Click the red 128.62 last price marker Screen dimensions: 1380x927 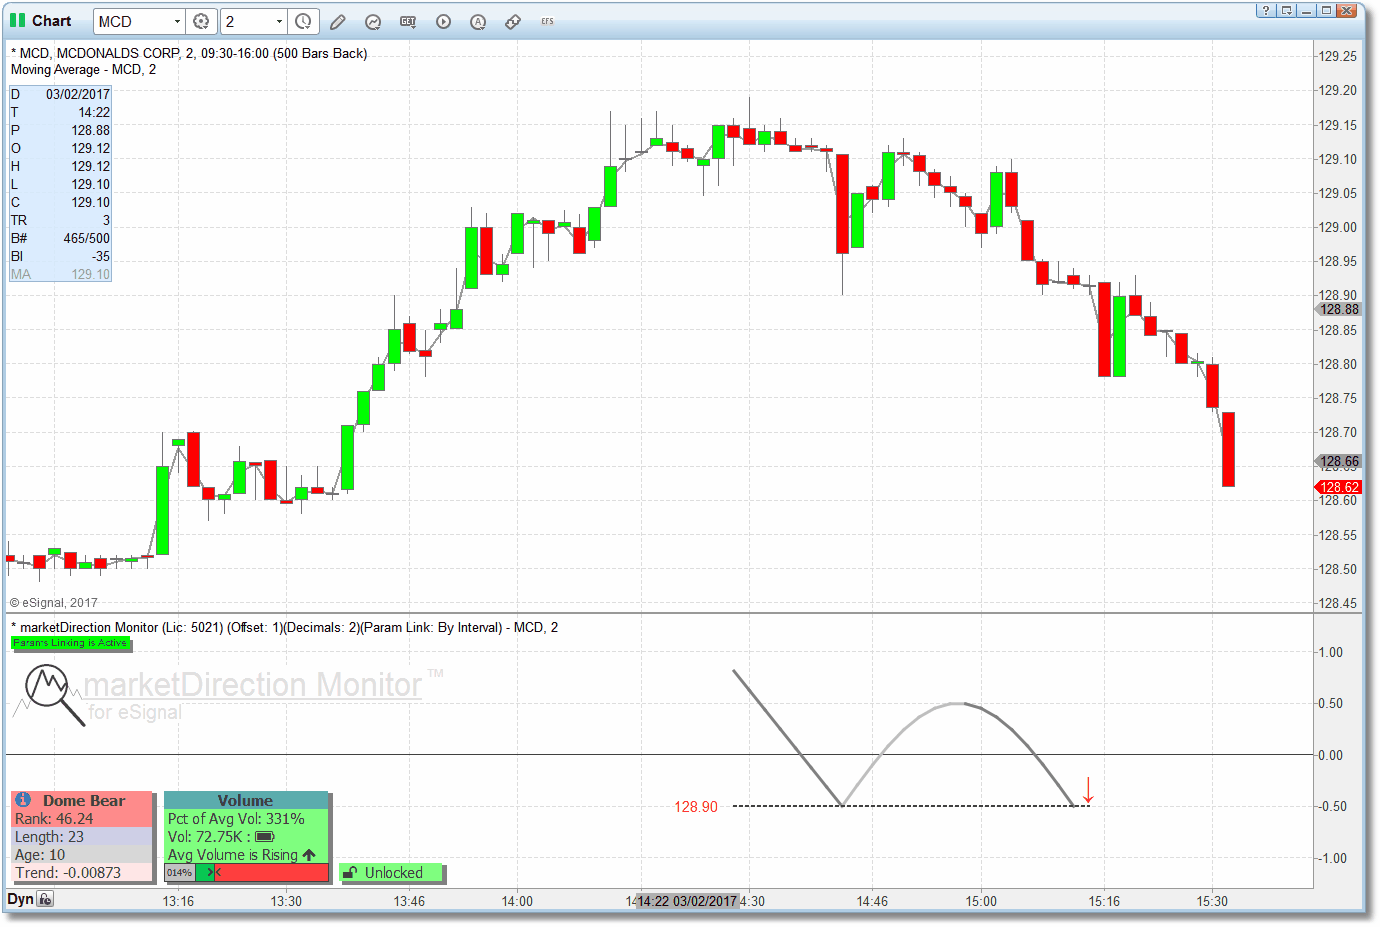(x=1338, y=487)
